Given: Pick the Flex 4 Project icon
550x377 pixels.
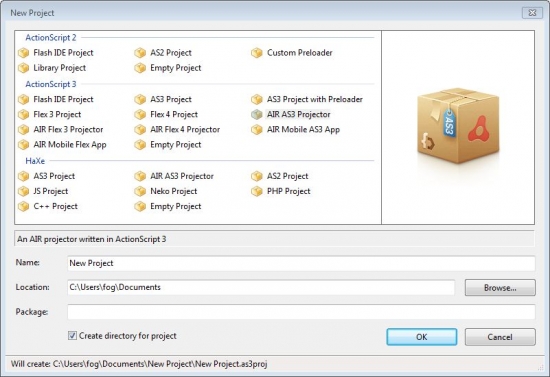Looking at the screenshot, I should [x=140, y=115].
